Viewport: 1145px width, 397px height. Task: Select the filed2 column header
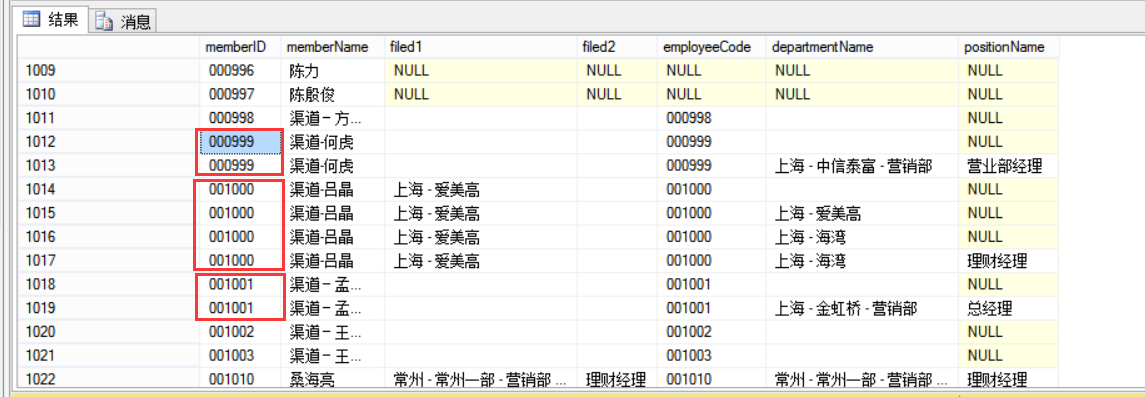[617, 47]
